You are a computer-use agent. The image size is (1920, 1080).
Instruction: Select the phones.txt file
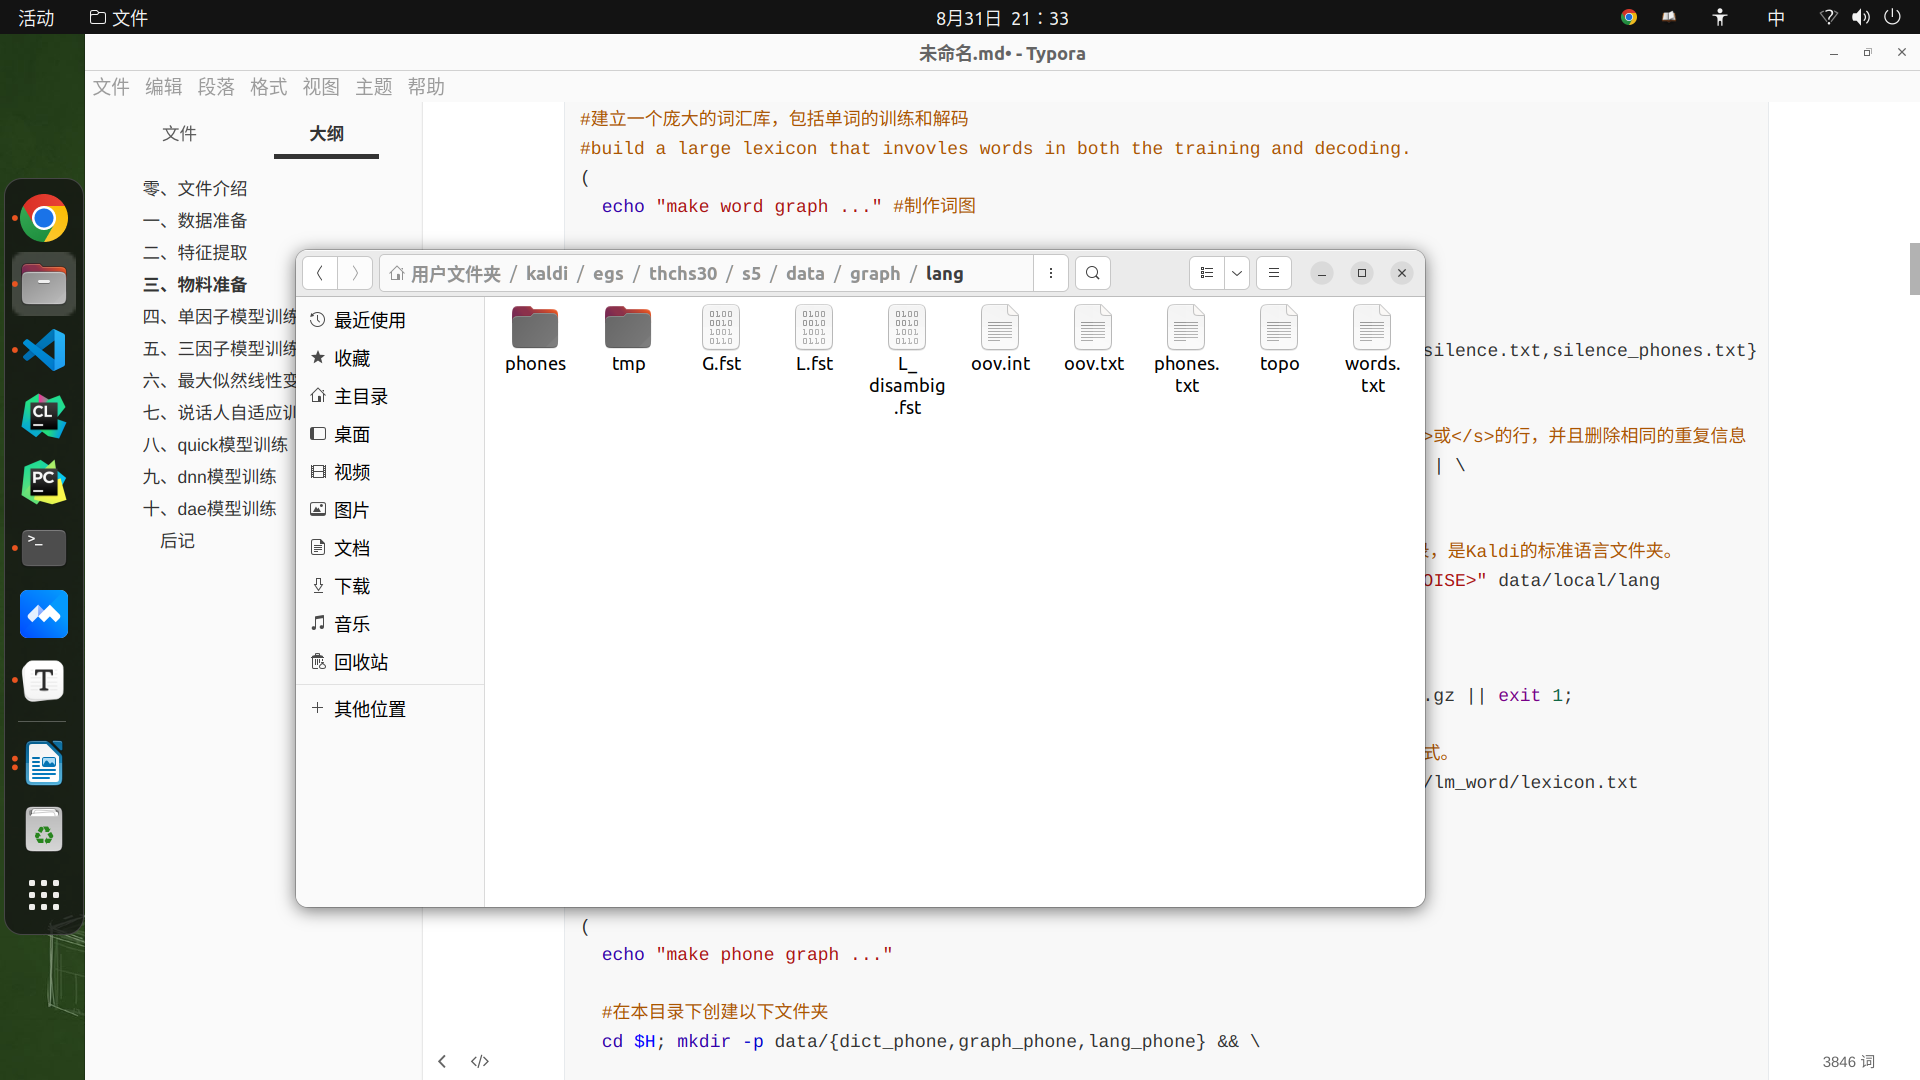click(x=1186, y=350)
